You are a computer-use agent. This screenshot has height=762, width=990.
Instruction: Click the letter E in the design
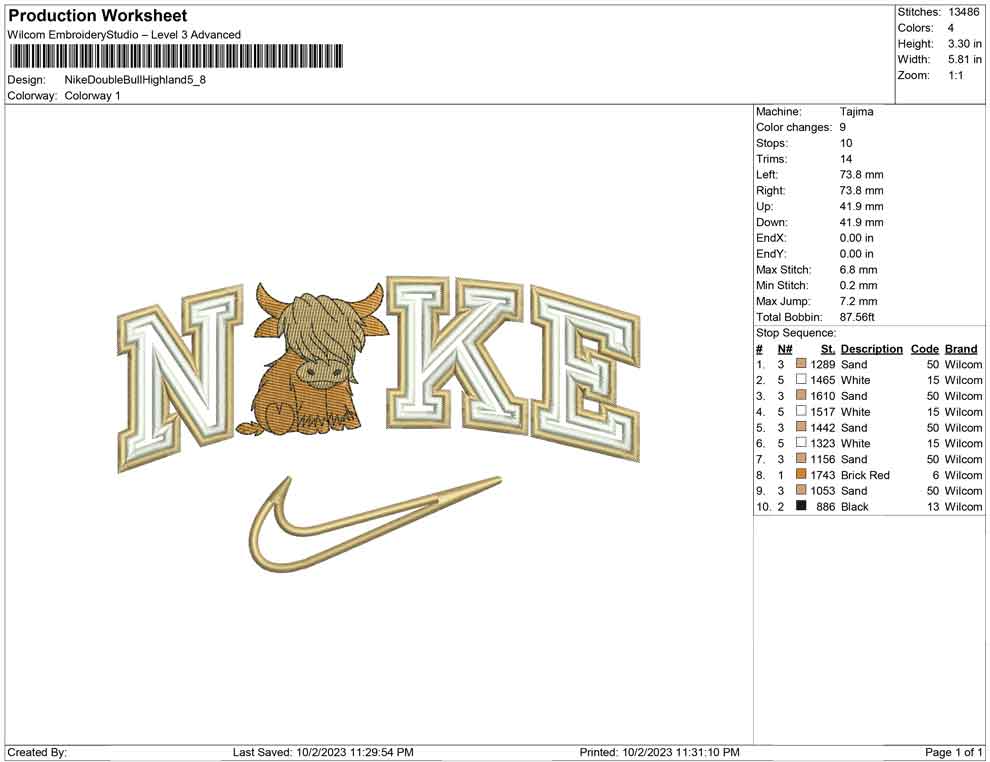pyautogui.click(x=586, y=374)
